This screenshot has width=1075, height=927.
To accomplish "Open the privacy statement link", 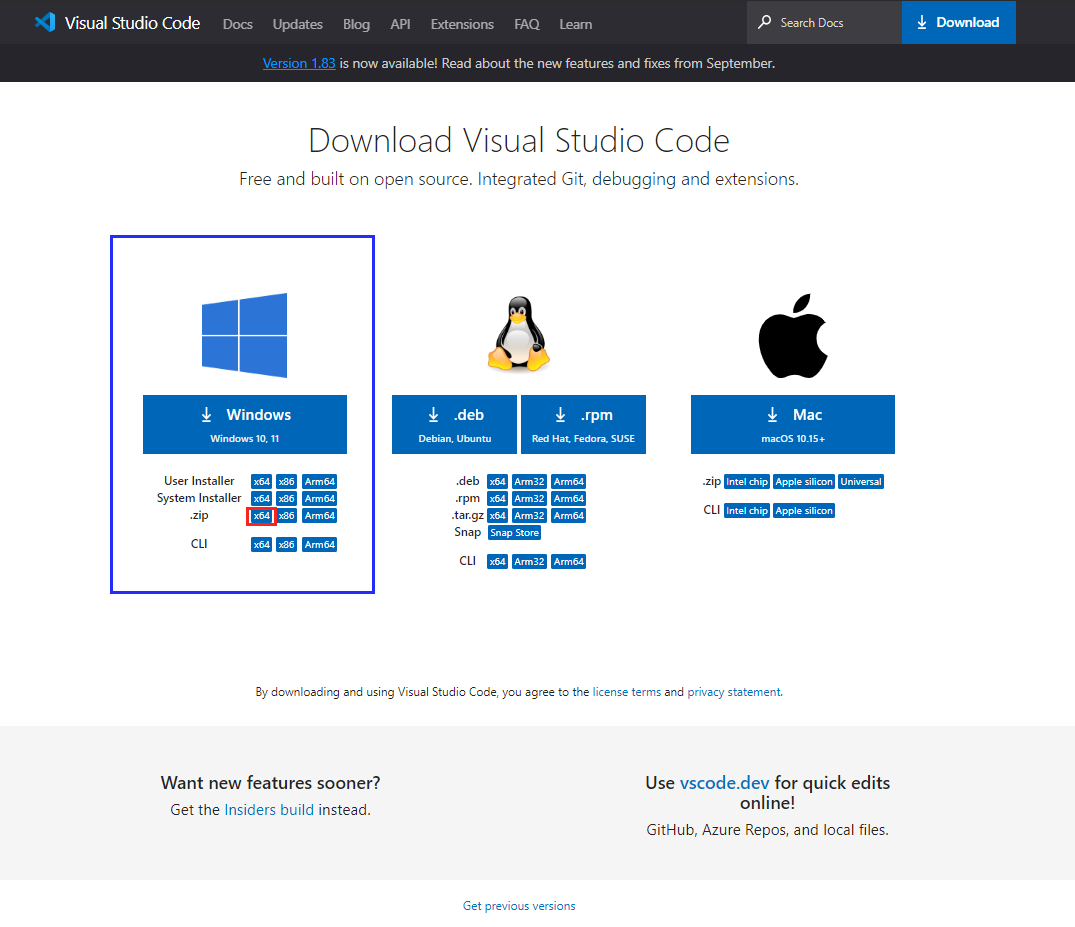I will [x=734, y=692].
